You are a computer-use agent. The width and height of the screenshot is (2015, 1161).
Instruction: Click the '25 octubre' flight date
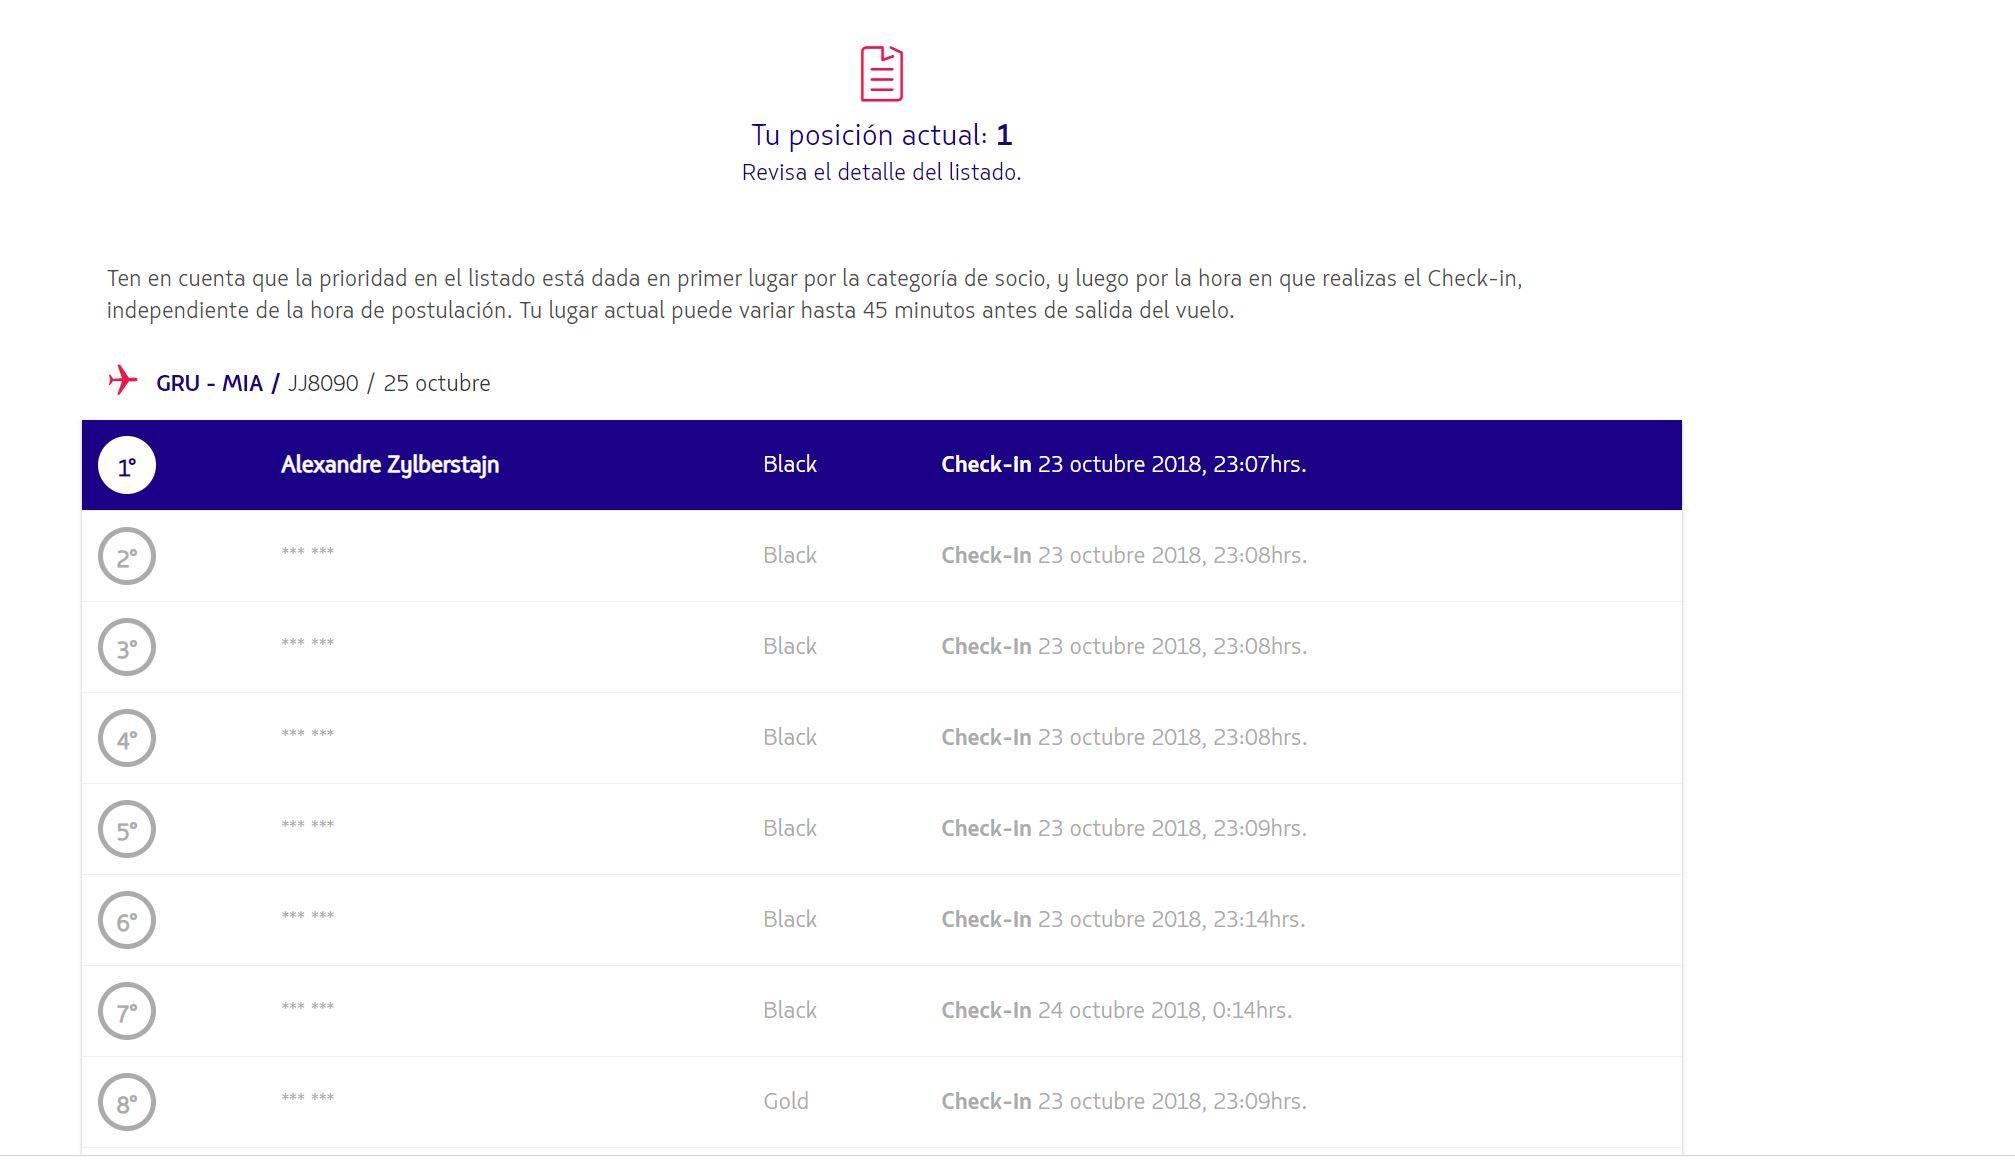(x=437, y=383)
